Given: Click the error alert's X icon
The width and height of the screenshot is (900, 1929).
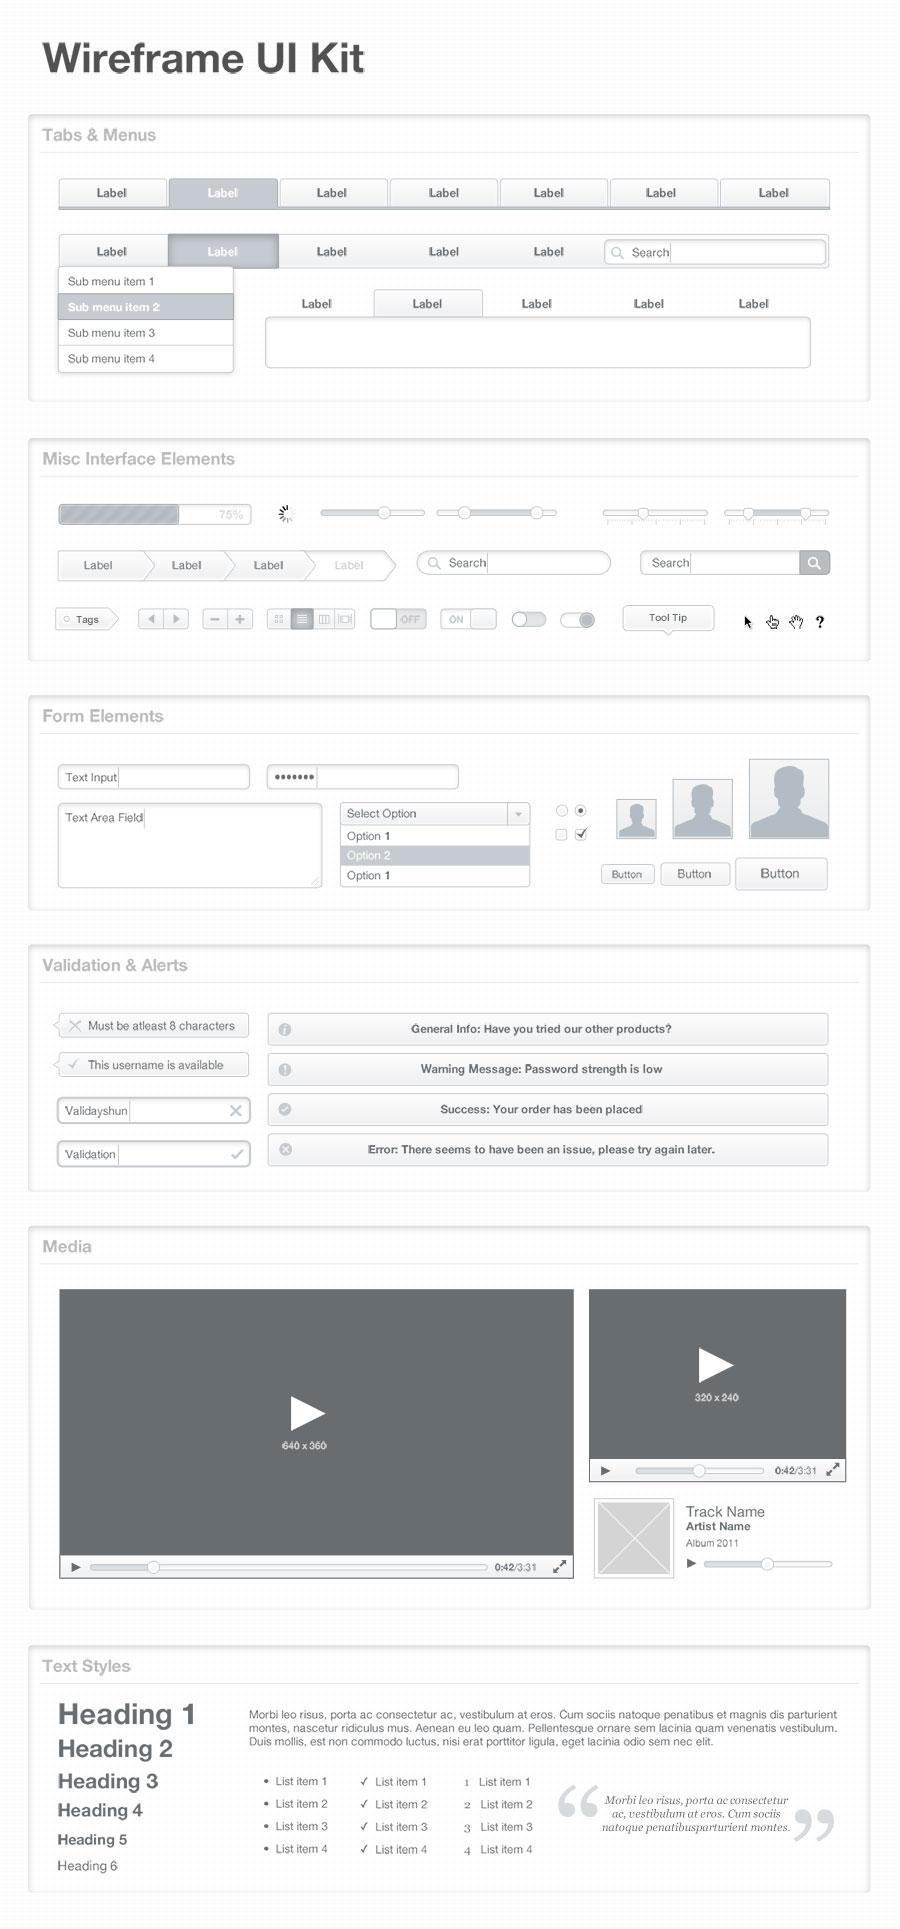Looking at the screenshot, I should pos(285,1149).
